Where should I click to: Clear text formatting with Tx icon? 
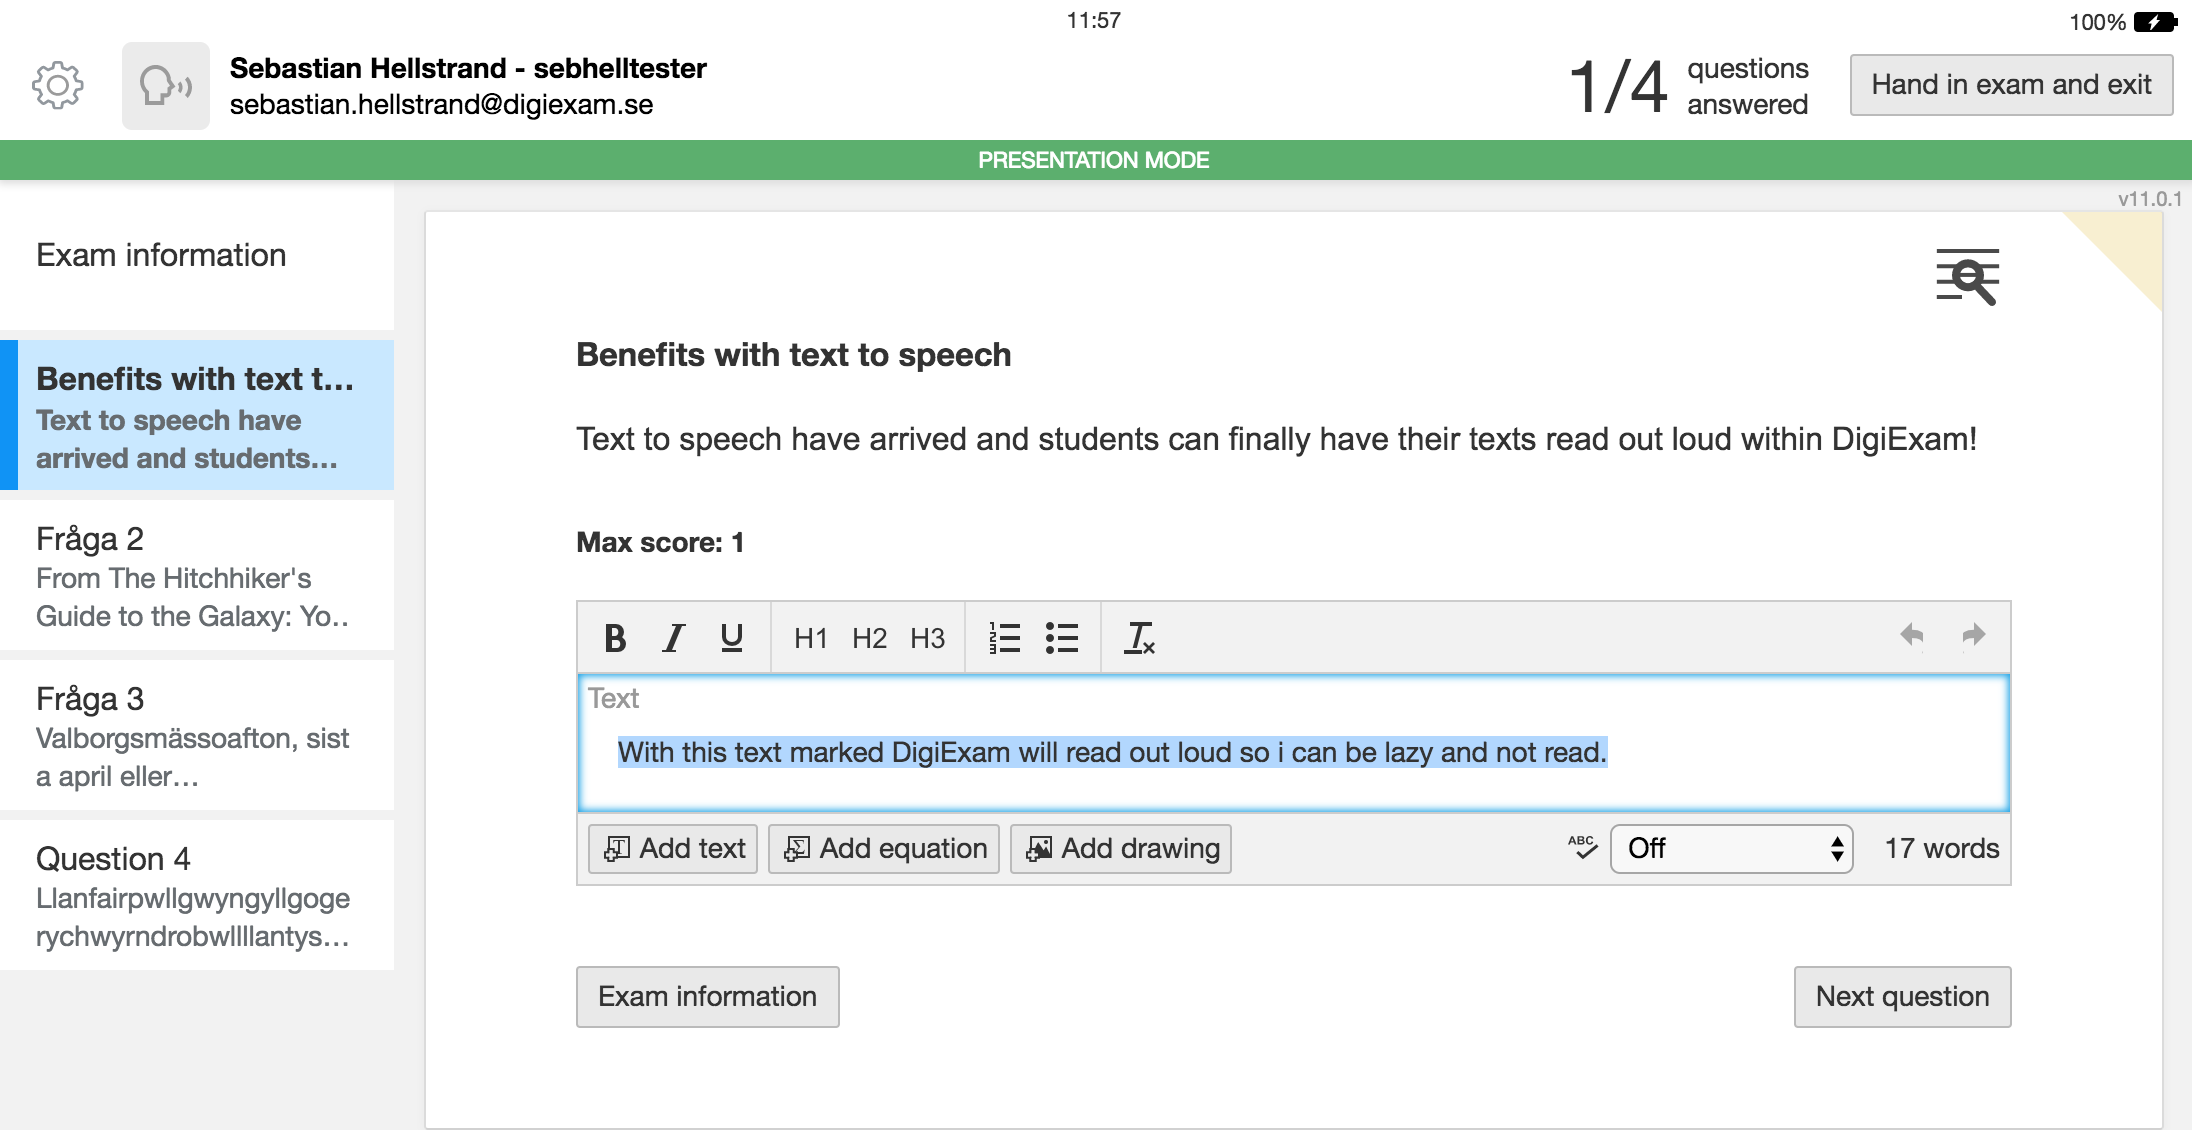pos(1139,637)
